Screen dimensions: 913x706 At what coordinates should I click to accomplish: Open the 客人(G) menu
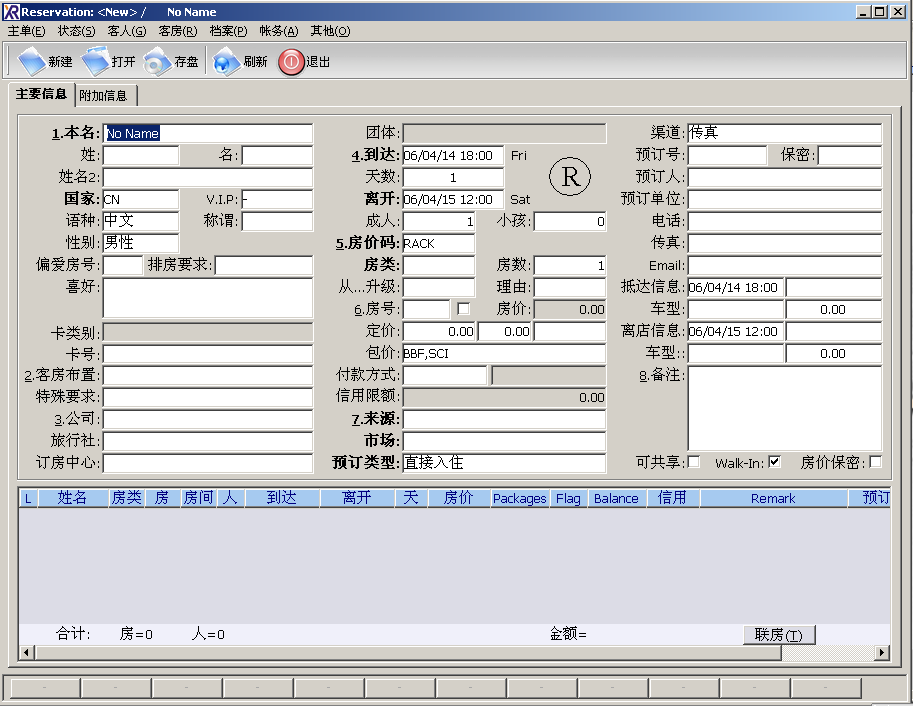point(127,31)
